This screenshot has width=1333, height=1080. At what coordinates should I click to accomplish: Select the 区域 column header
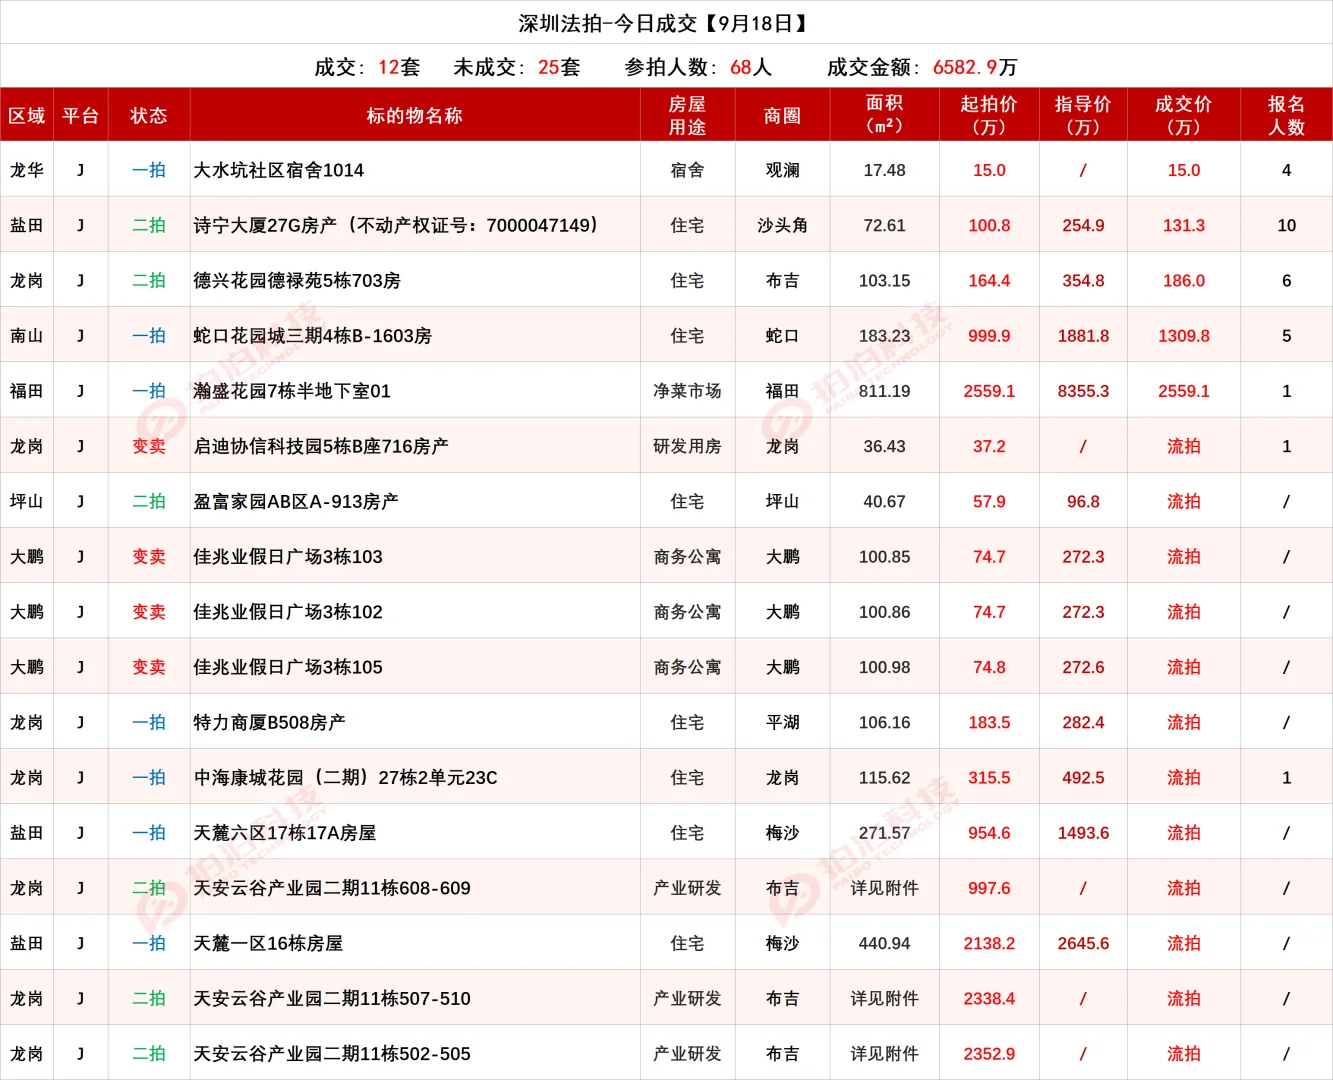point(27,116)
